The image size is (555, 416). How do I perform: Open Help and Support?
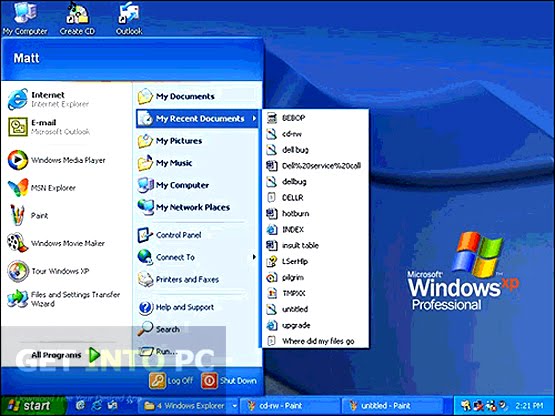pos(176,307)
